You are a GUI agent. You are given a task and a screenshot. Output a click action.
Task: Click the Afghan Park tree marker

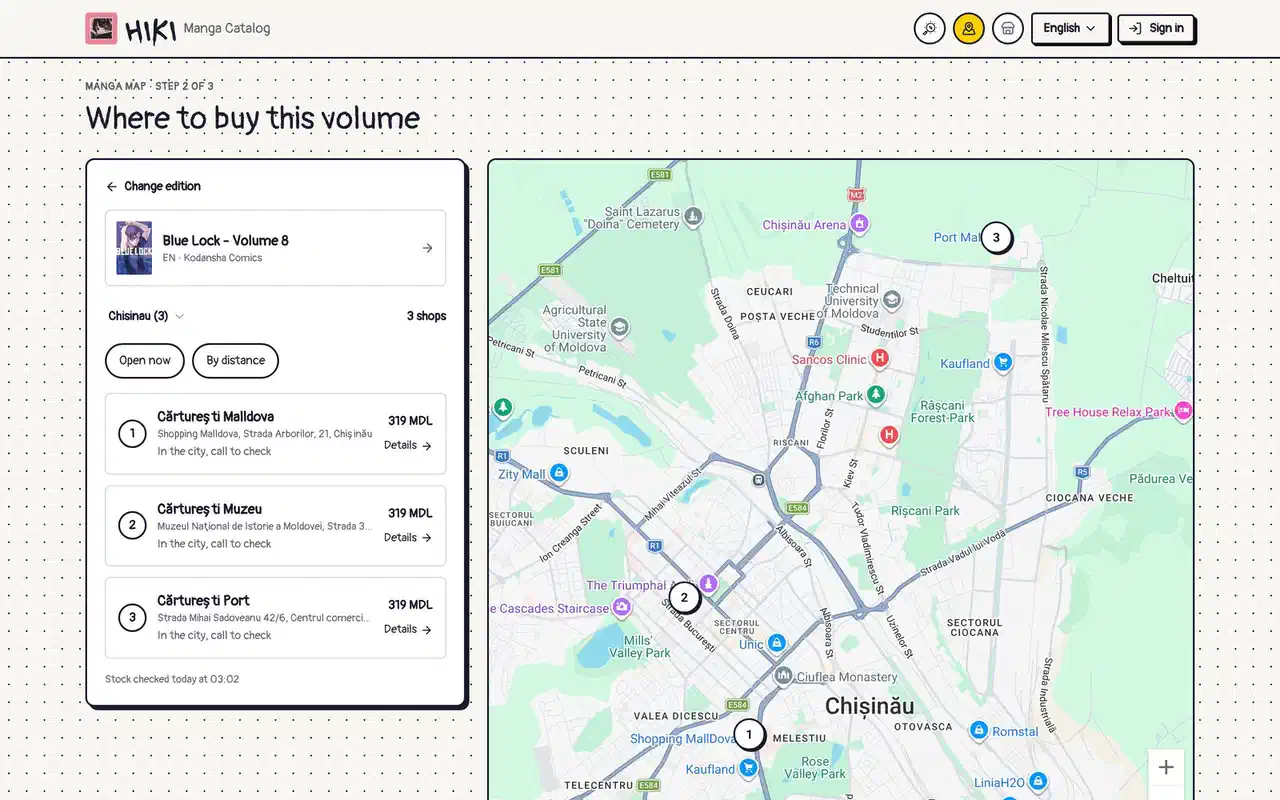876,394
